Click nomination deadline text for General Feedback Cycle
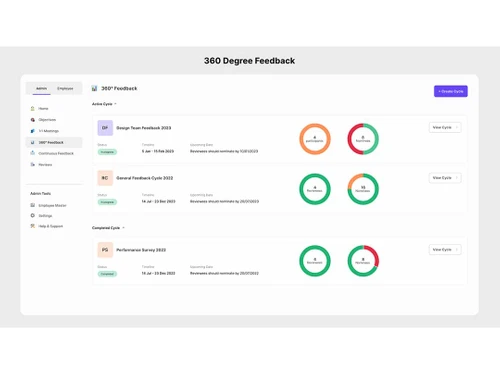This screenshot has height=375, width=500. 224,201
